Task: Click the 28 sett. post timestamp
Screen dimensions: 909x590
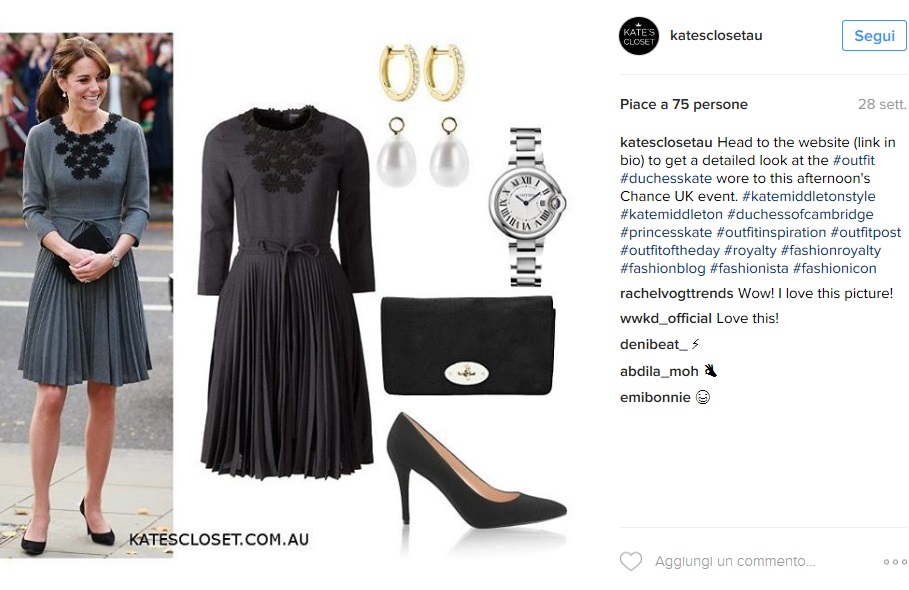Action: click(x=882, y=104)
